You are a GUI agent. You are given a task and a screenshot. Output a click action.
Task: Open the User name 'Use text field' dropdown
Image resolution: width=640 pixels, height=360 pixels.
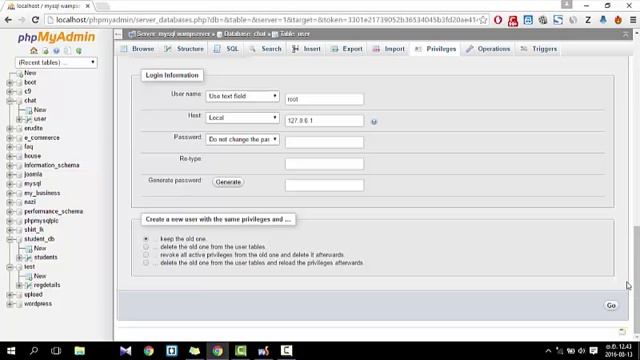click(x=242, y=96)
